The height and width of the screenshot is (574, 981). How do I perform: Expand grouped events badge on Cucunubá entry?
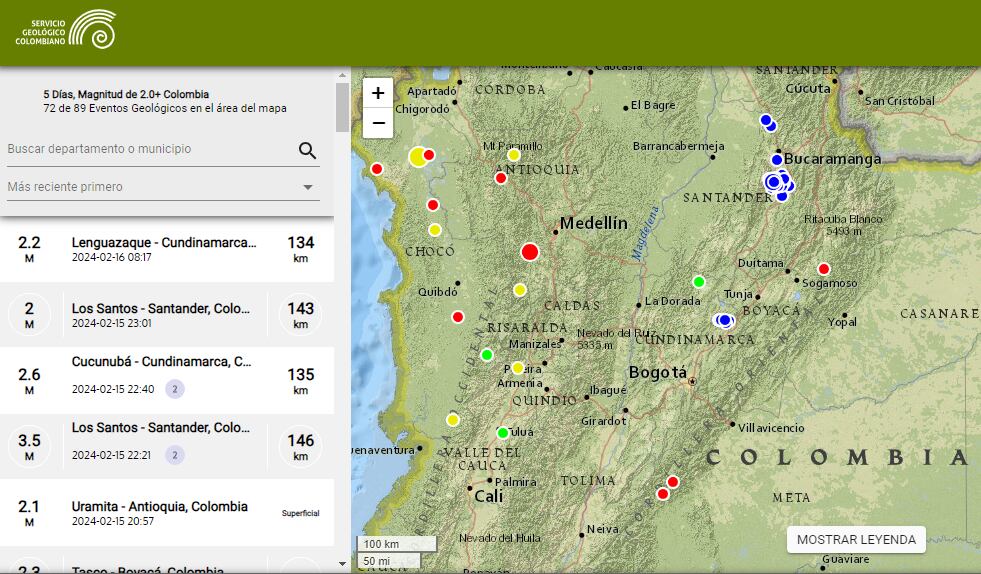[175, 389]
